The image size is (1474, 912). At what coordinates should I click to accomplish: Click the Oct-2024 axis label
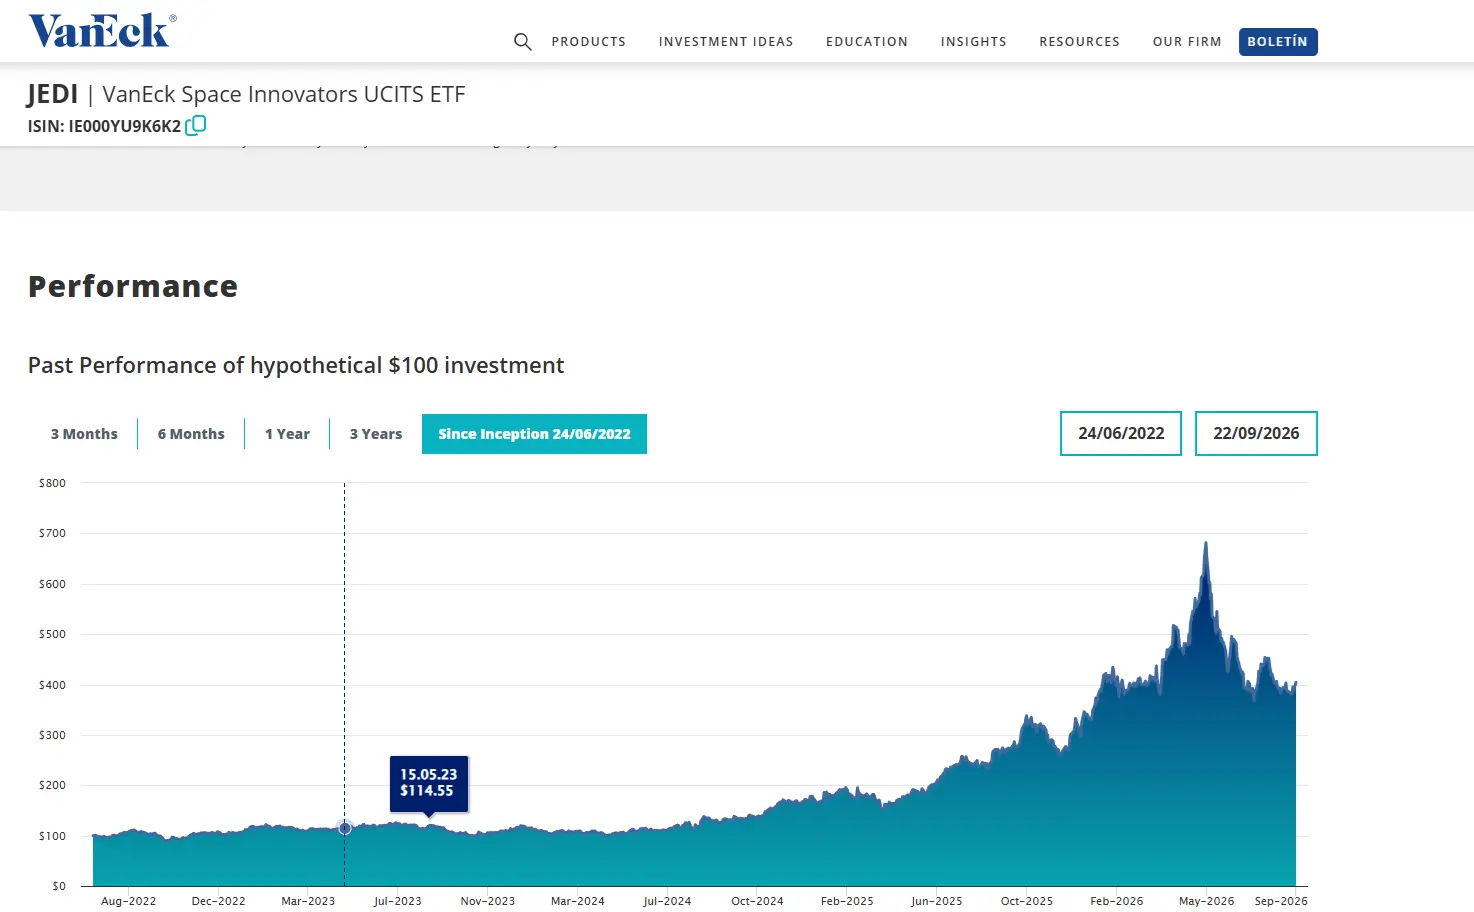(757, 901)
